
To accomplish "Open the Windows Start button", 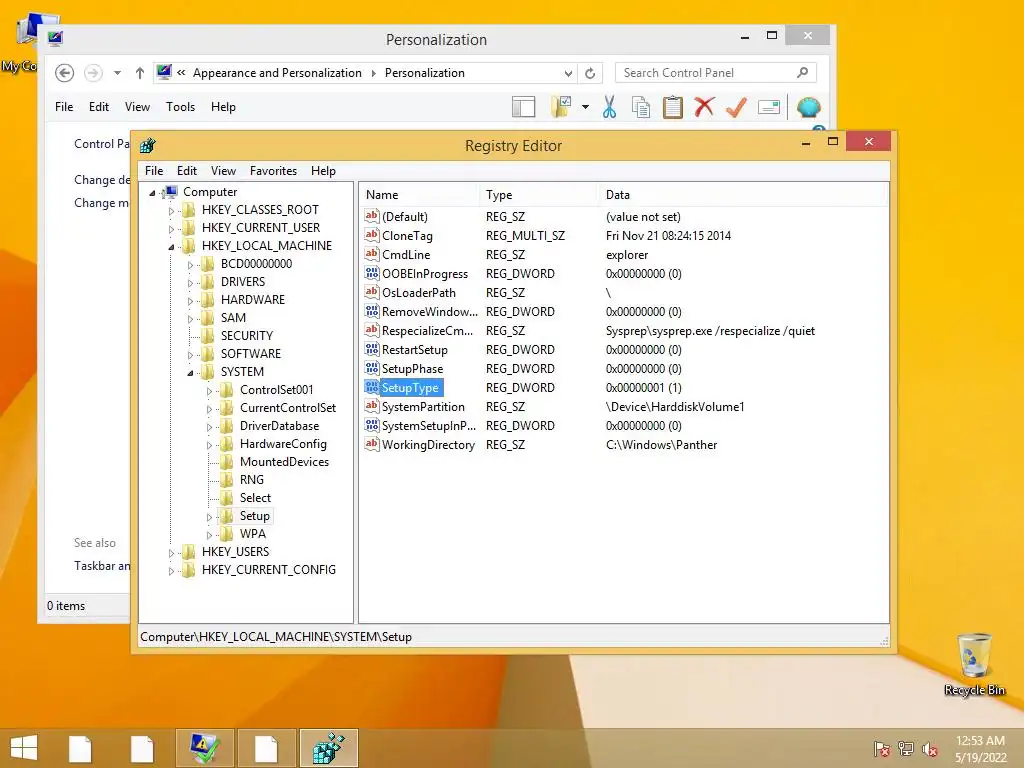I will coord(24,748).
